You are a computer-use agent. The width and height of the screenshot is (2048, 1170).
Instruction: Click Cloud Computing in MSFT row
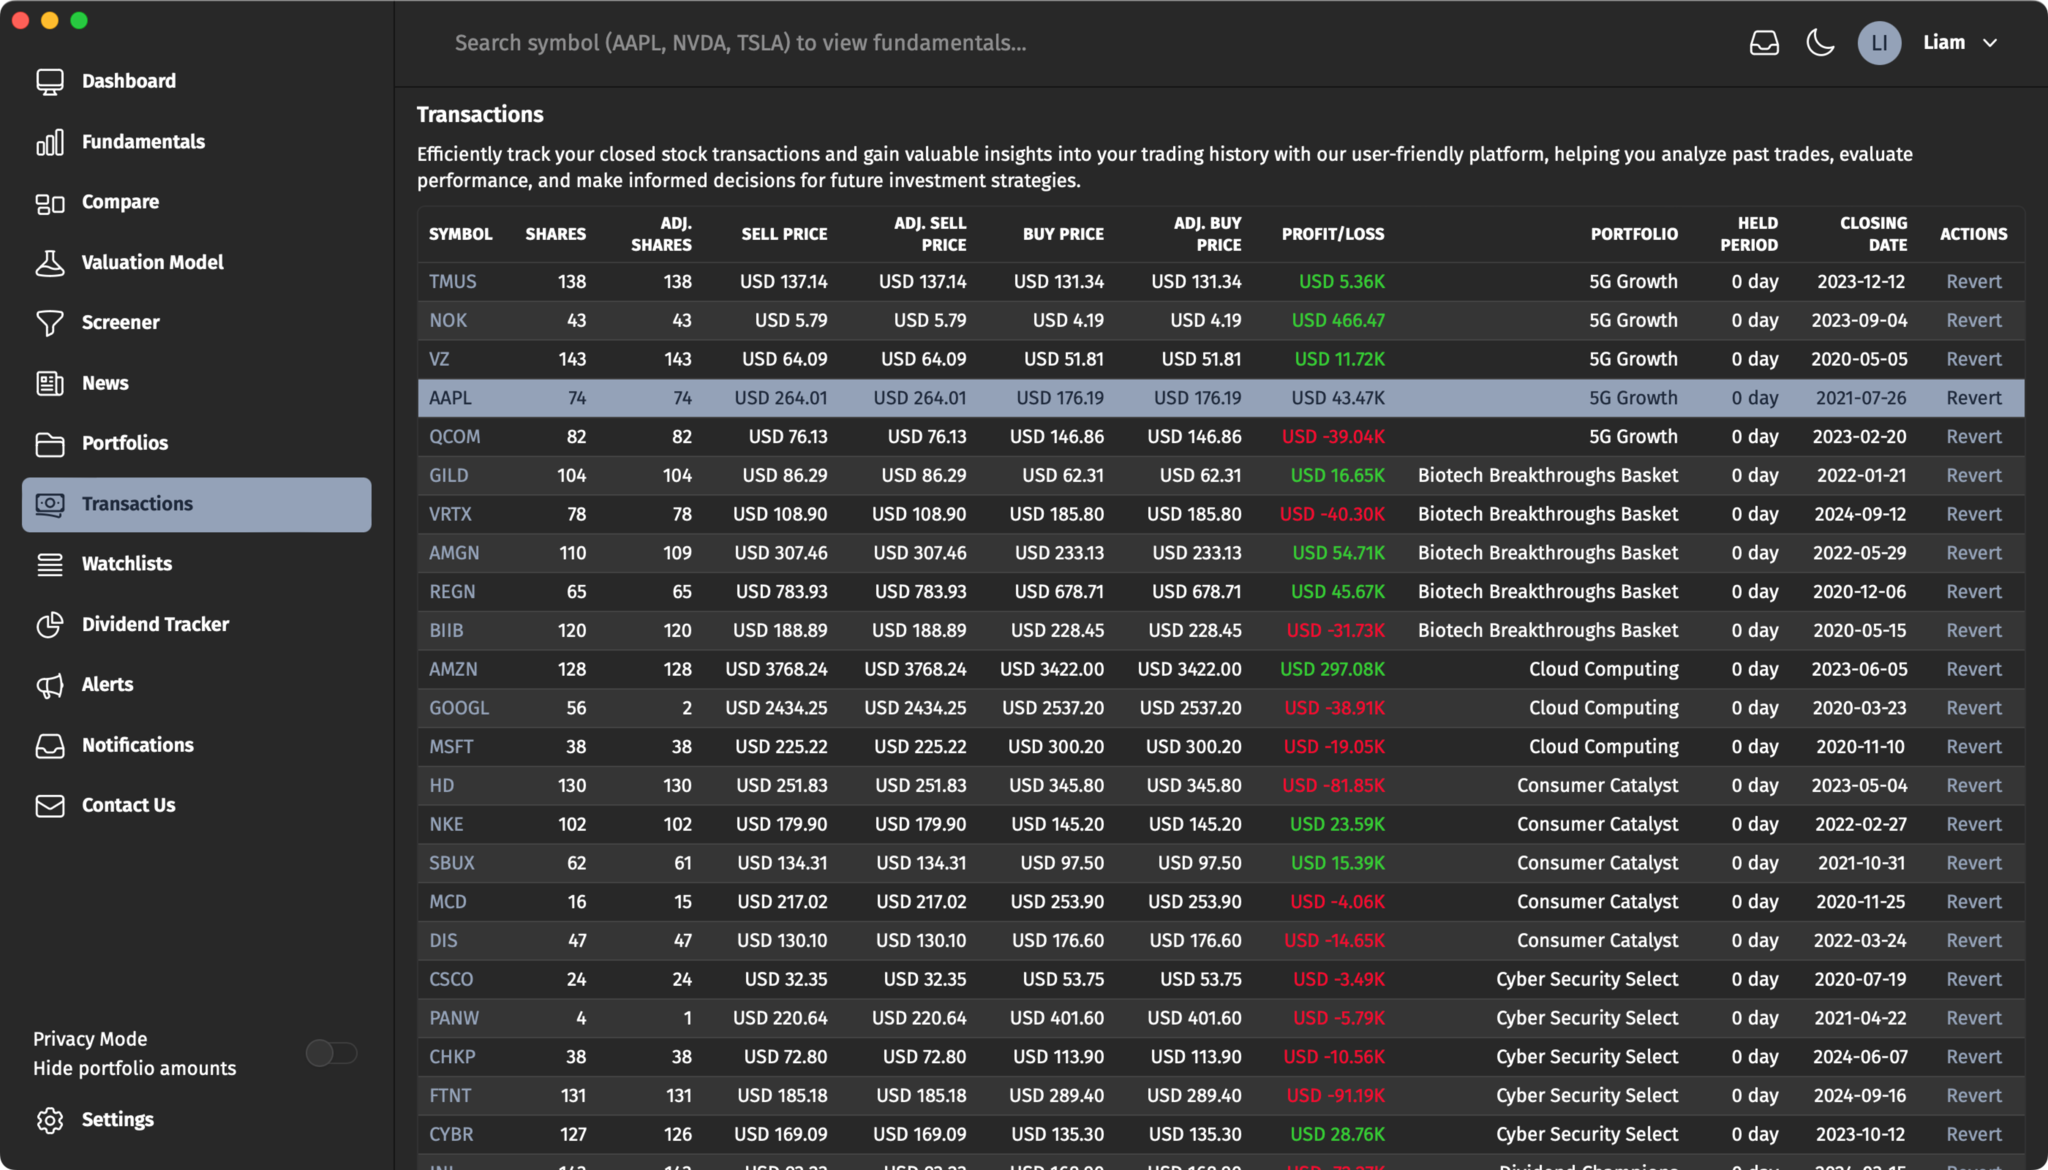(1604, 747)
